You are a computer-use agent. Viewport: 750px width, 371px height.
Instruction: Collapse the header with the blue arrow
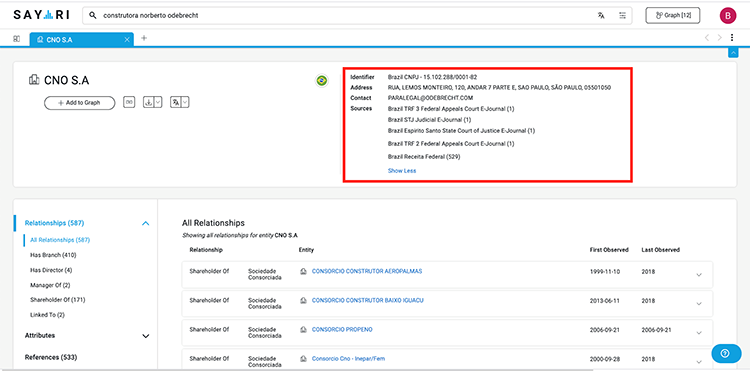coord(733,53)
